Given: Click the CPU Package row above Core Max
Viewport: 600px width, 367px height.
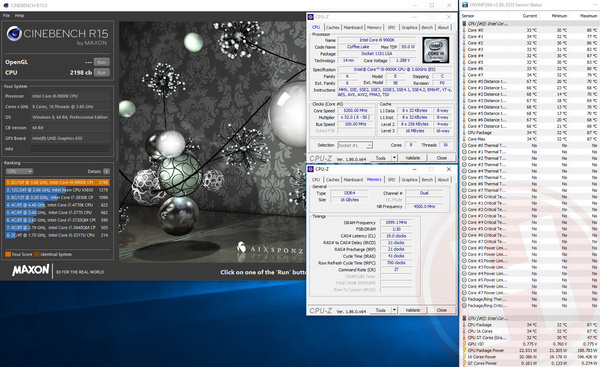Looking at the screenshot, I should [x=530, y=133].
